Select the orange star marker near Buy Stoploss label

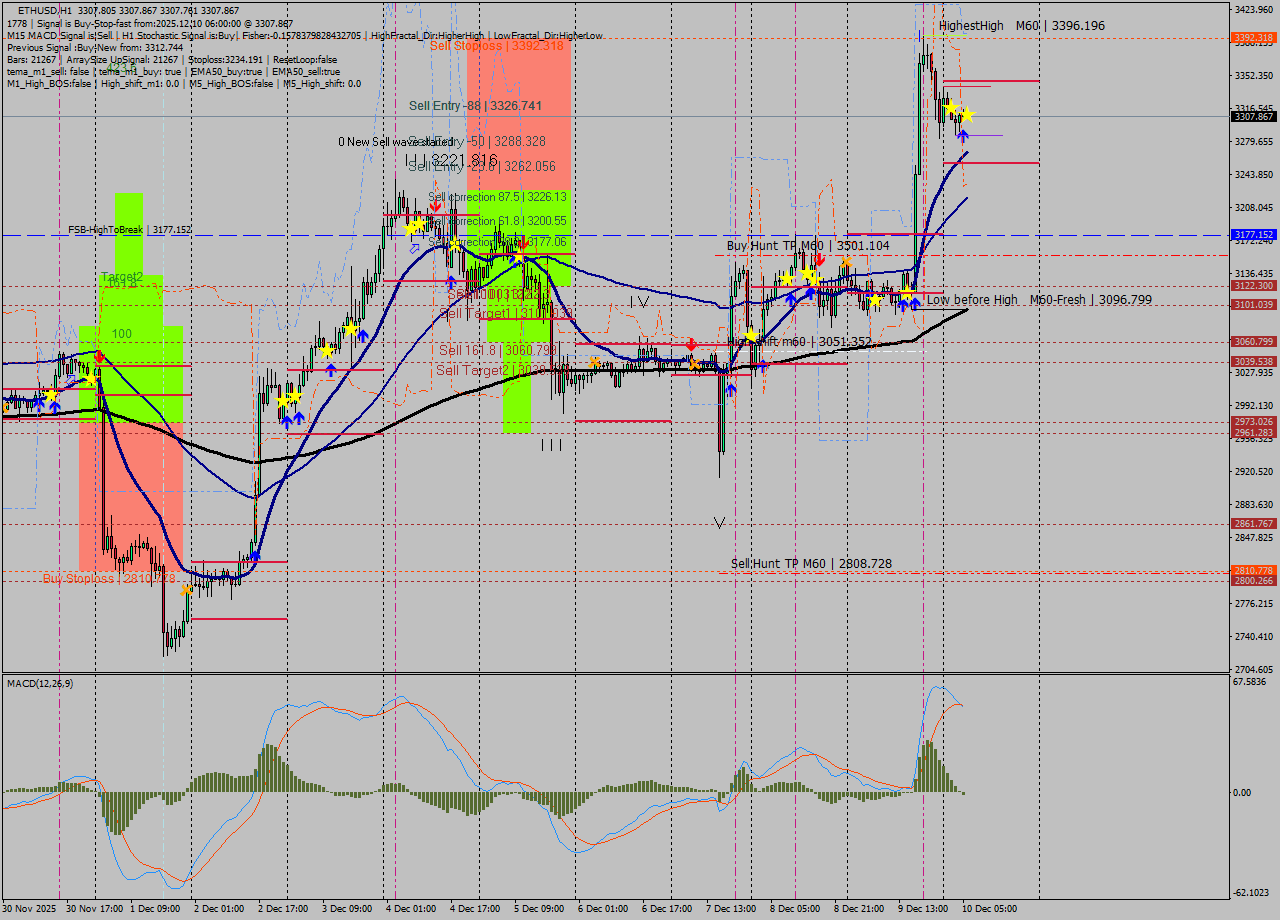185,589
